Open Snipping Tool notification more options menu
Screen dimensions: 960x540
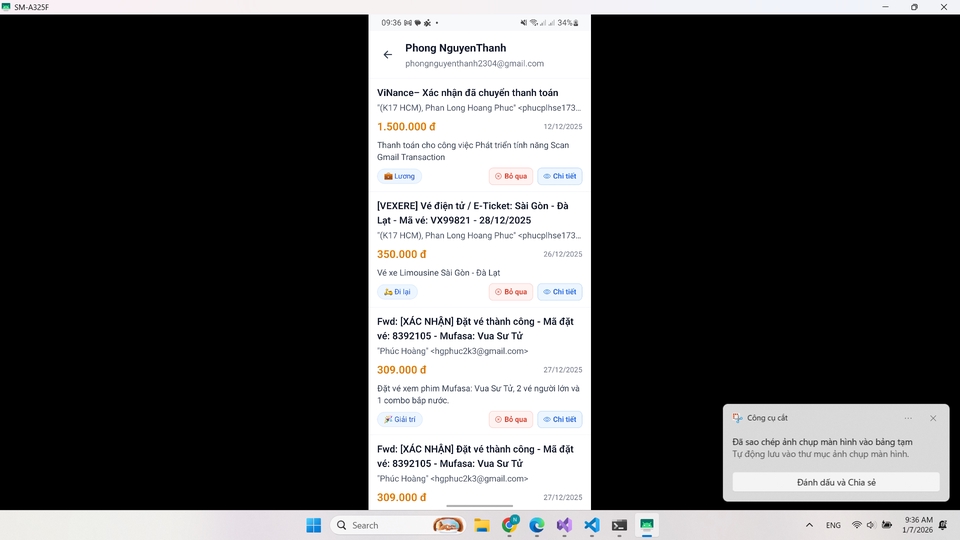coord(908,418)
